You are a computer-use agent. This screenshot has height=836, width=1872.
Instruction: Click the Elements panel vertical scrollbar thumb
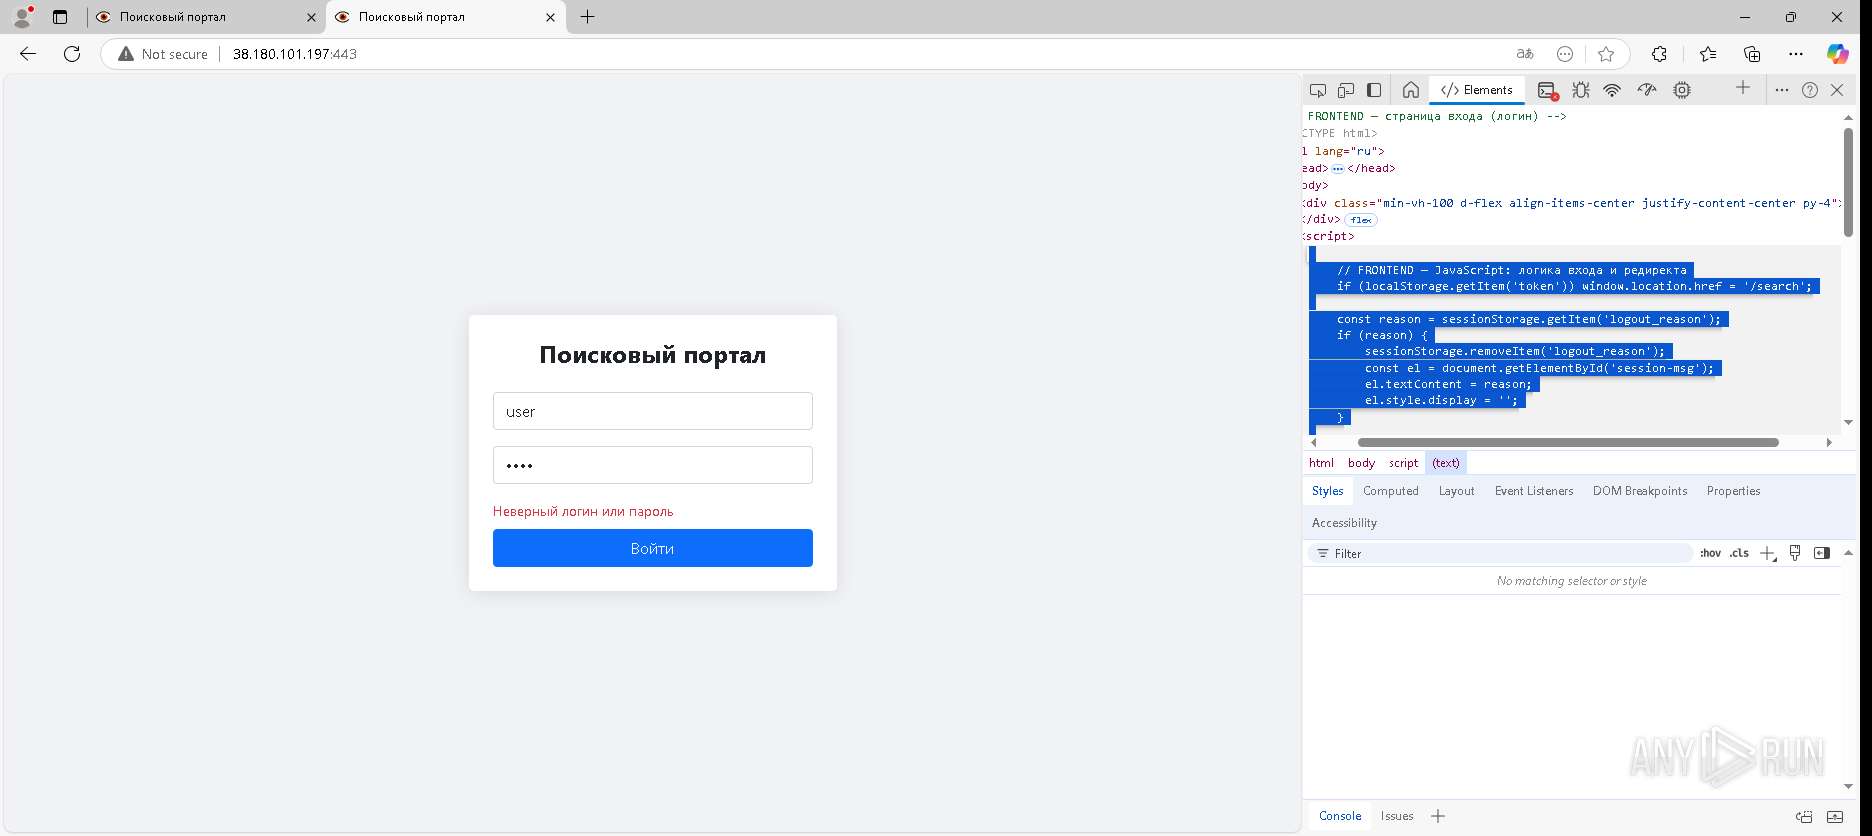click(1848, 182)
